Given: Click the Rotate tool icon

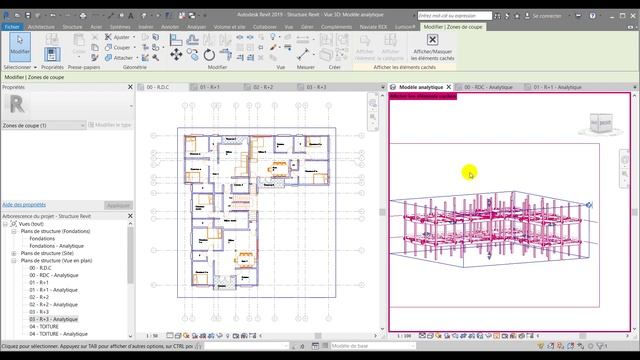Looking at the screenshot, I should click(209, 54).
